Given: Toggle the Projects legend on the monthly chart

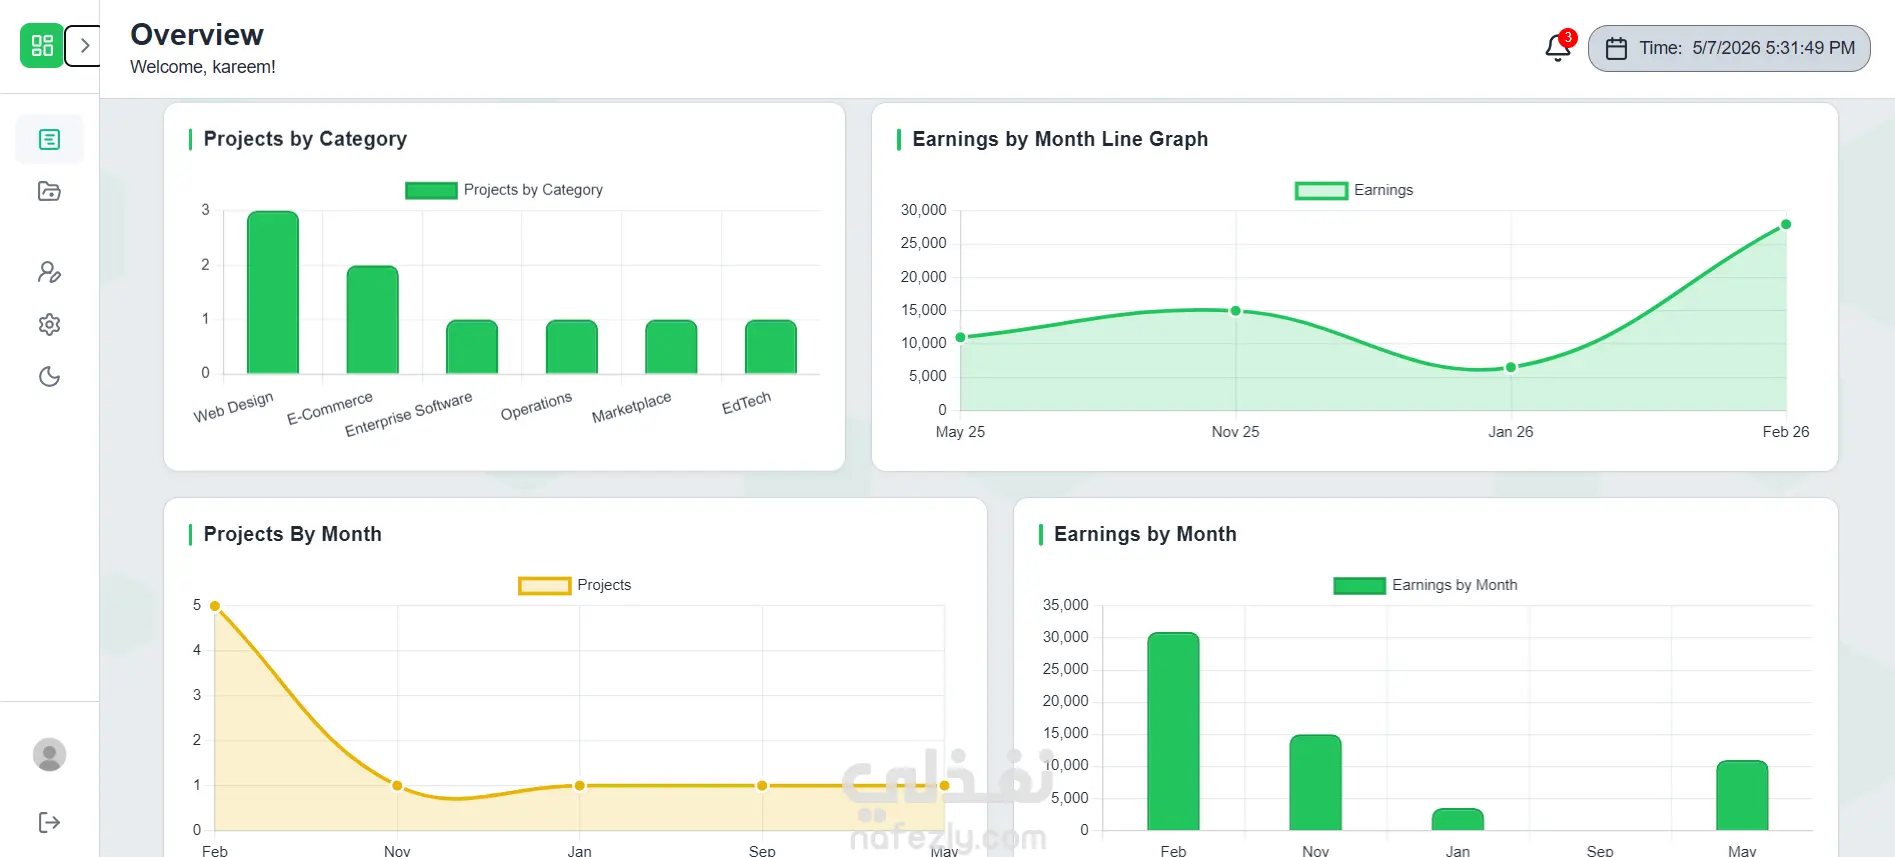Looking at the screenshot, I should [x=575, y=585].
